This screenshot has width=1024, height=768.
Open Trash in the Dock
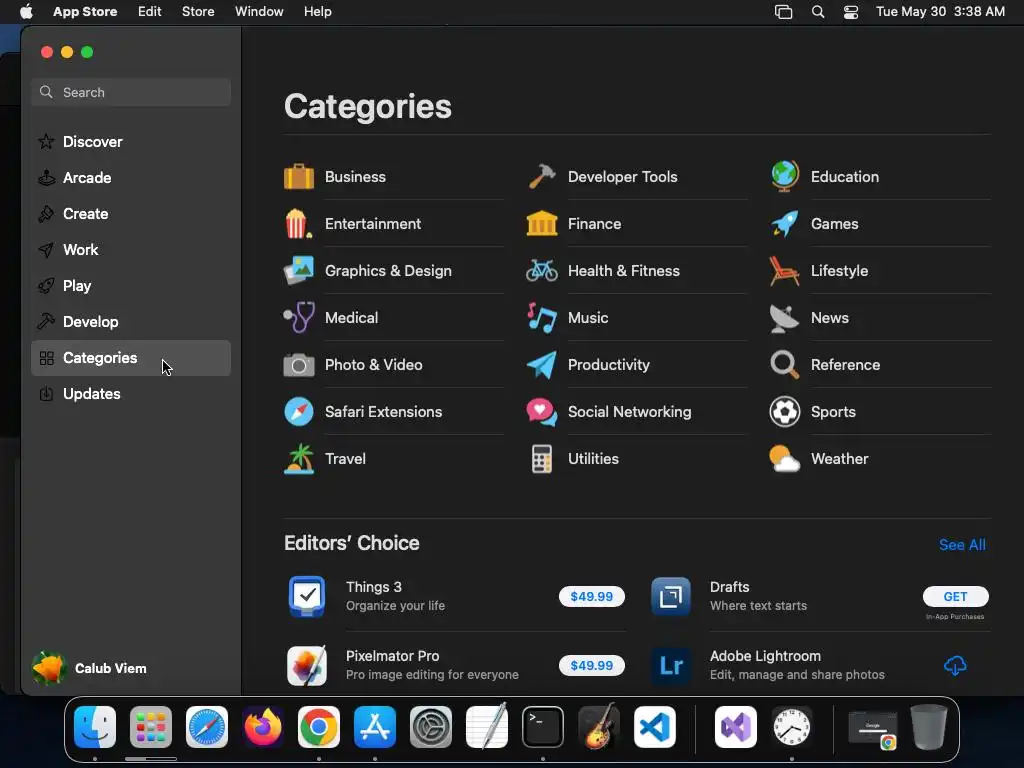pos(929,727)
